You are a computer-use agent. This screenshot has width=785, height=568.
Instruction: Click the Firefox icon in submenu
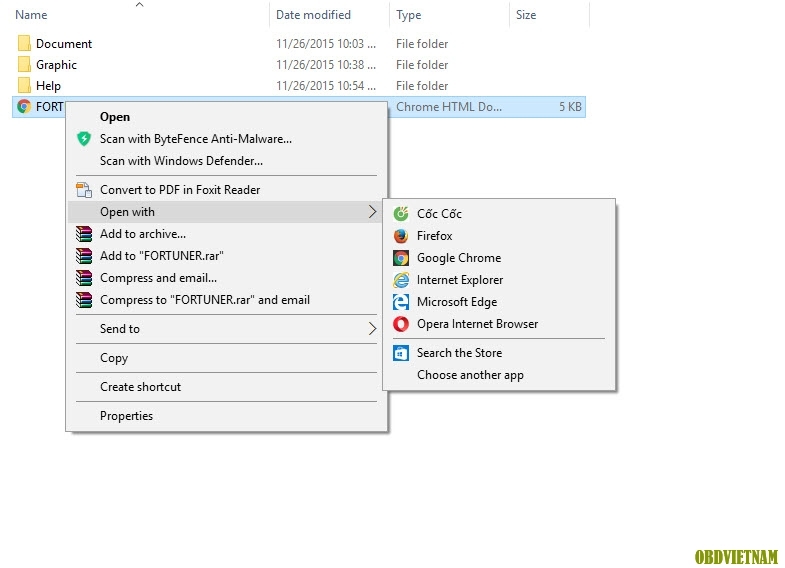click(401, 236)
